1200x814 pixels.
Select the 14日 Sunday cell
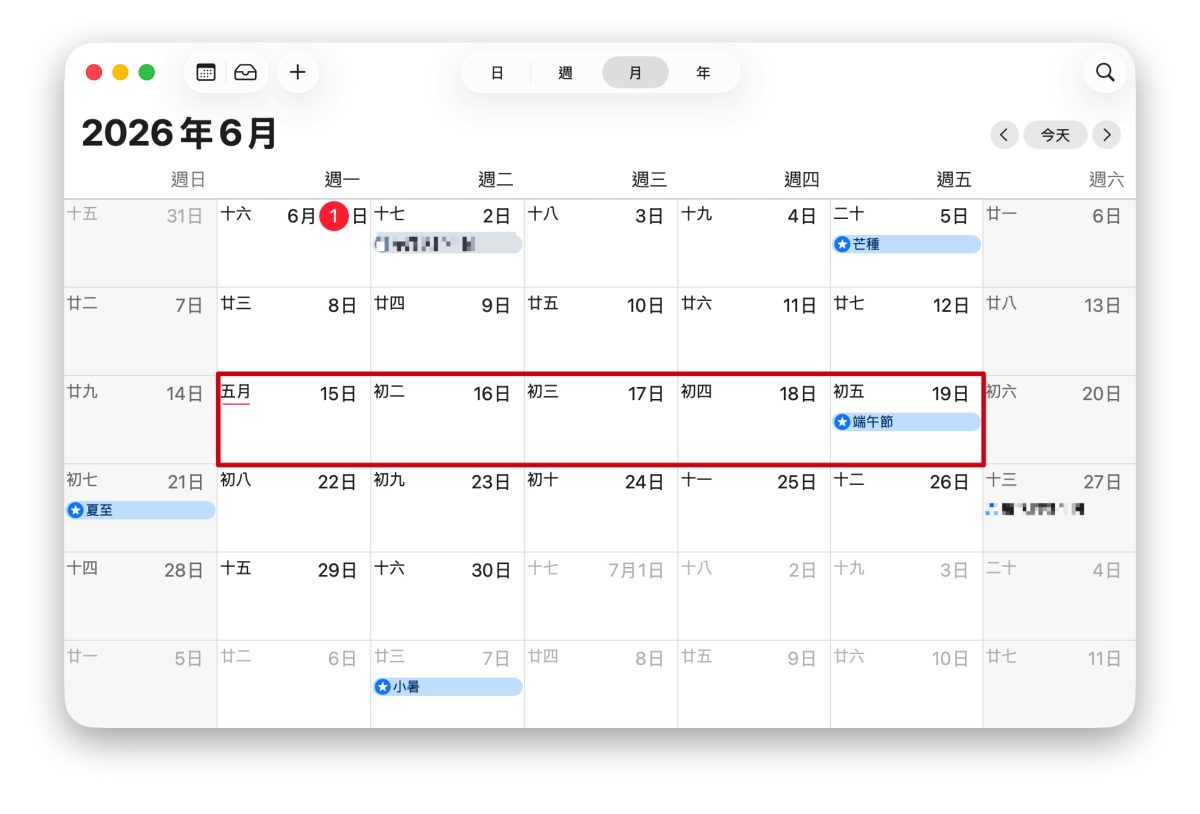(x=140, y=419)
